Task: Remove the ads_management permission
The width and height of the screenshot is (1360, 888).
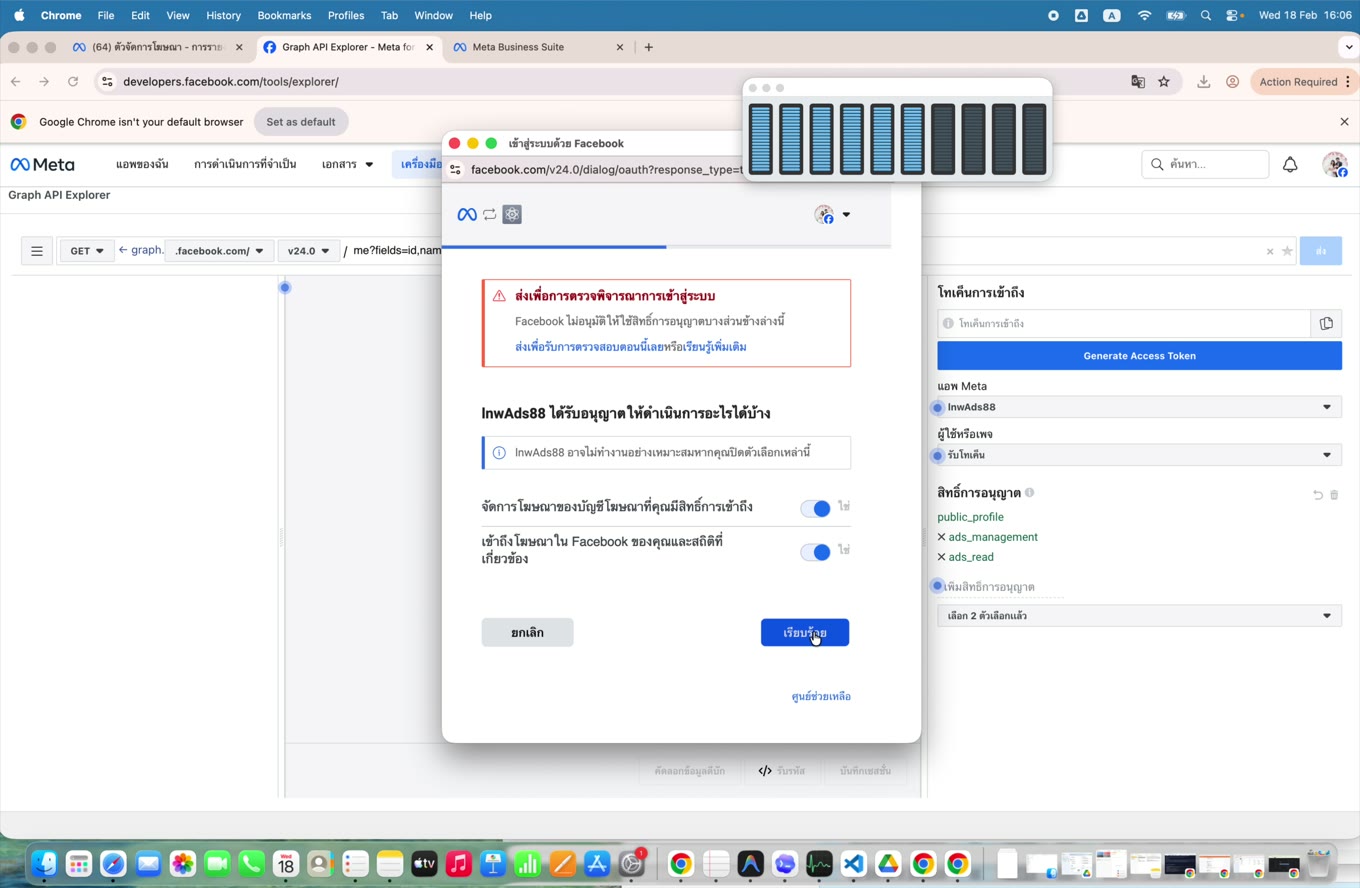Action: tap(941, 537)
